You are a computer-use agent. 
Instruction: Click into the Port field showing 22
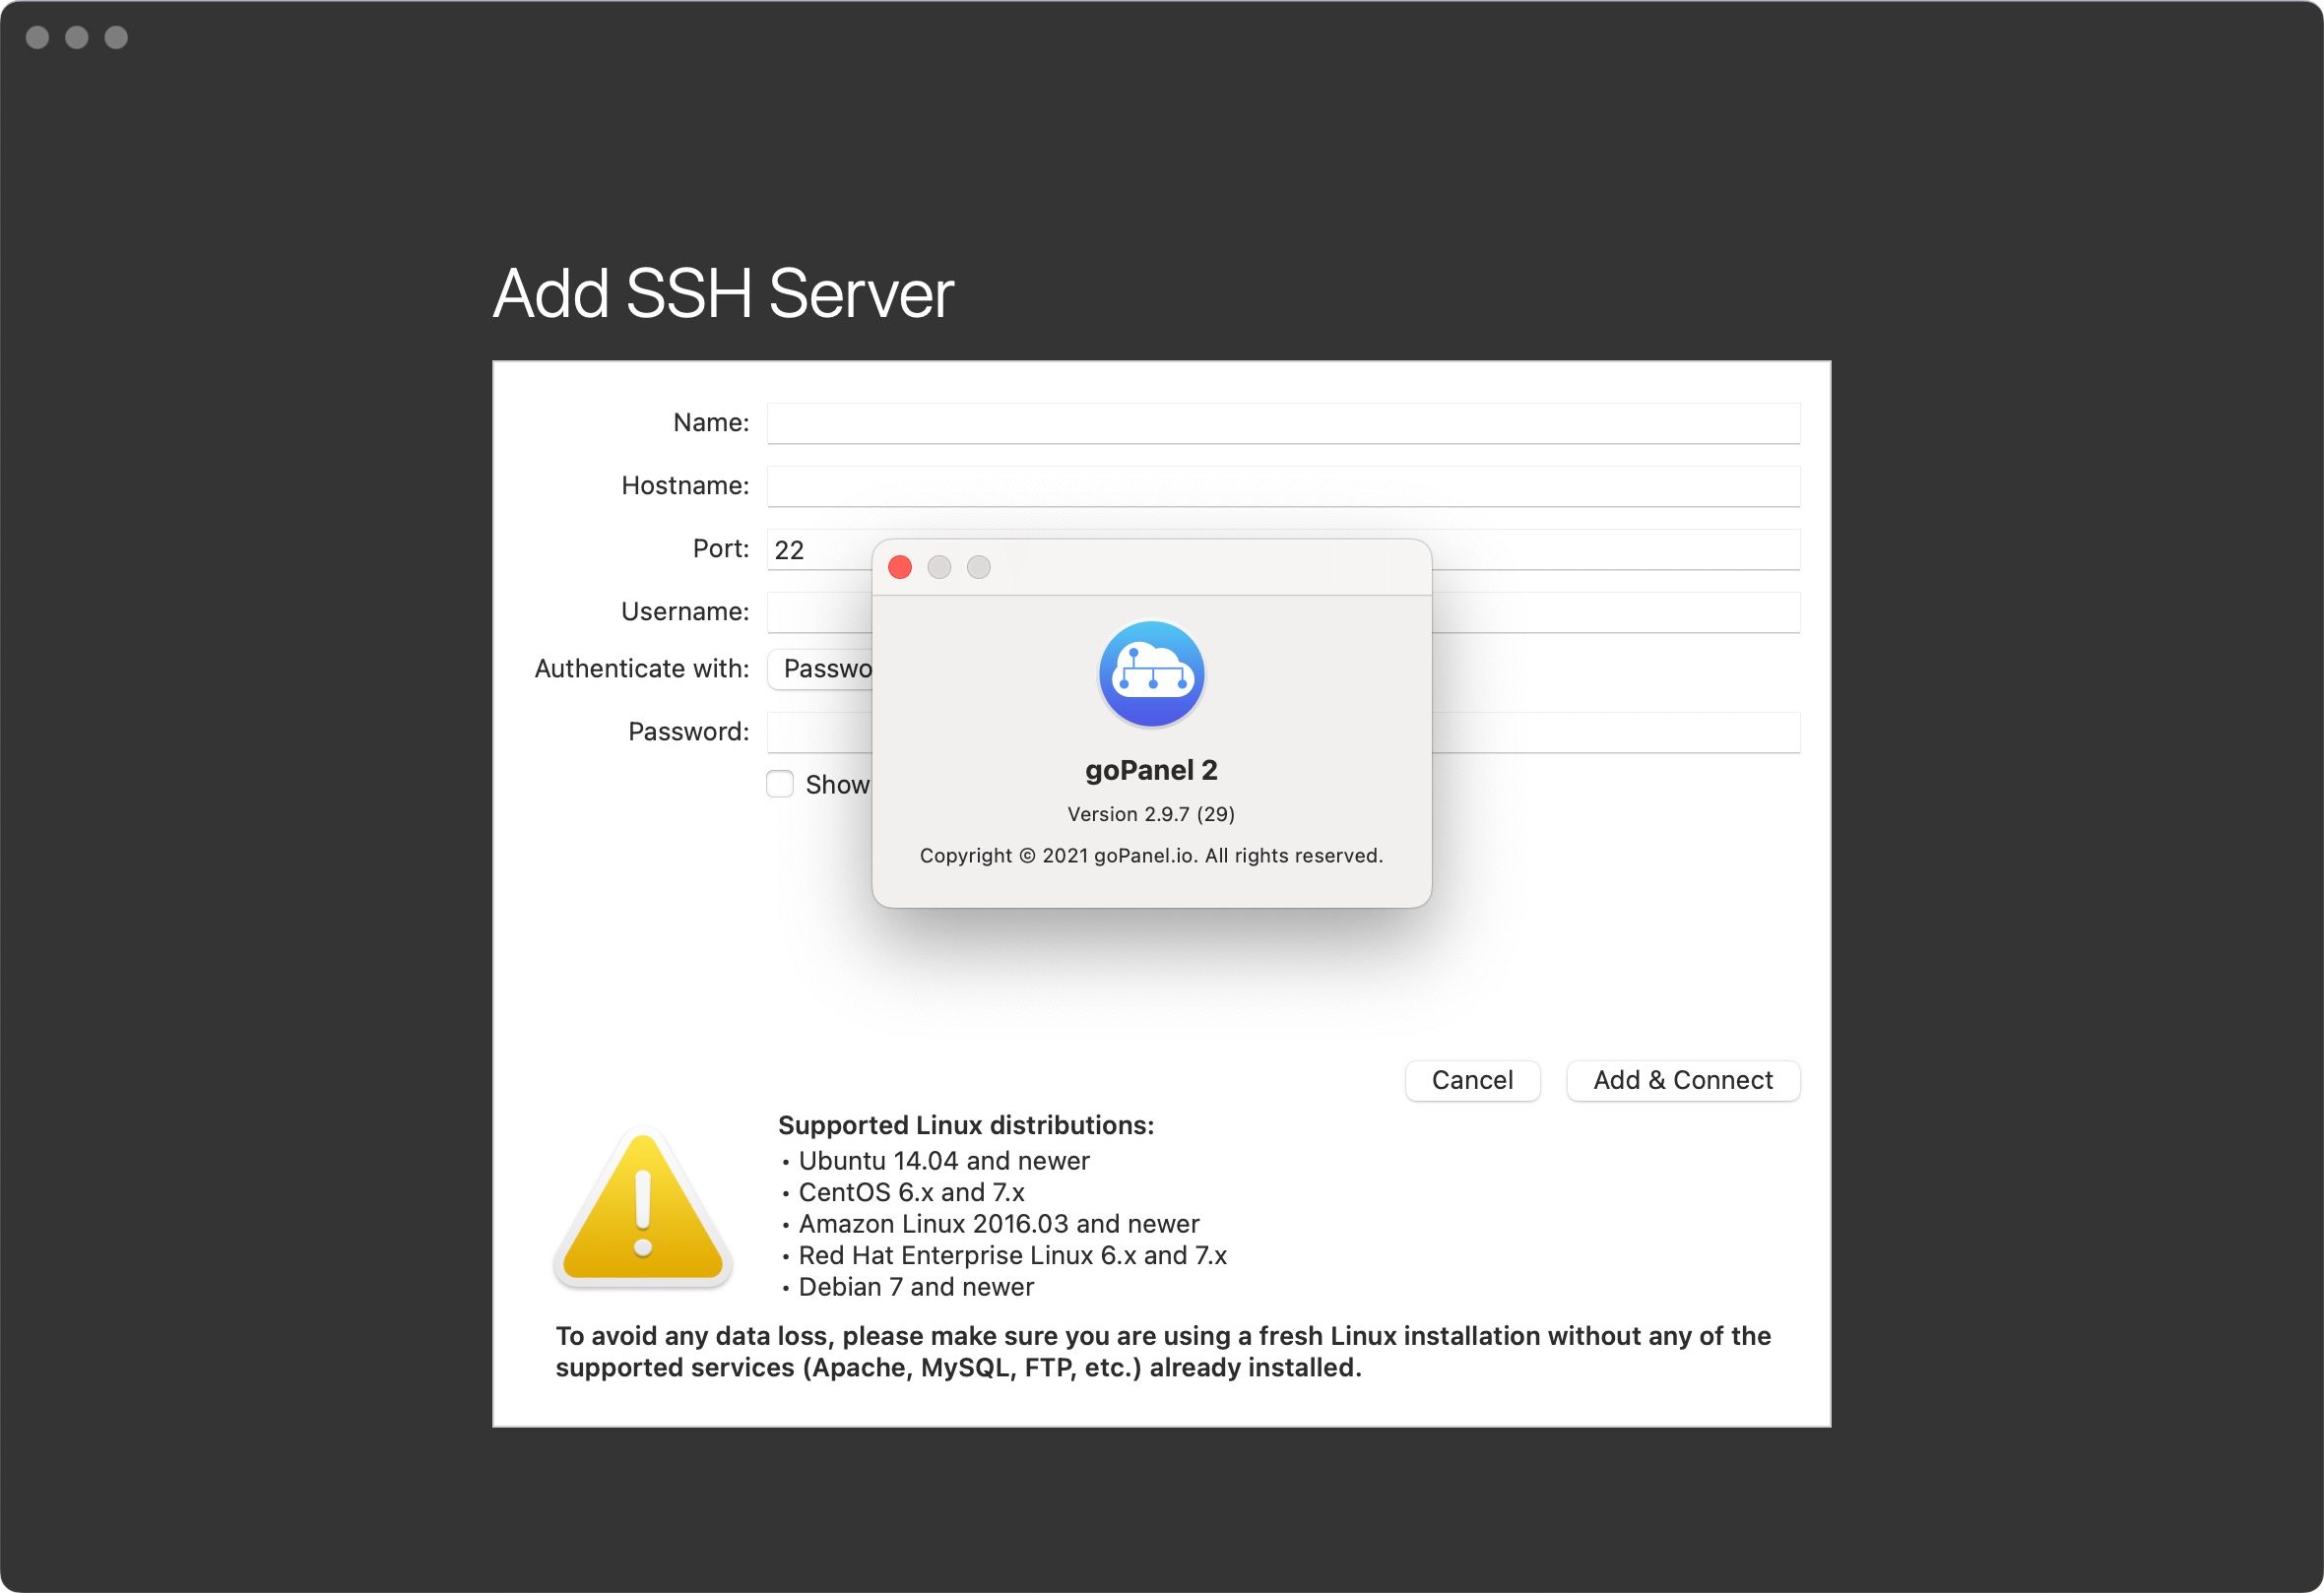pyautogui.click(x=819, y=550)
